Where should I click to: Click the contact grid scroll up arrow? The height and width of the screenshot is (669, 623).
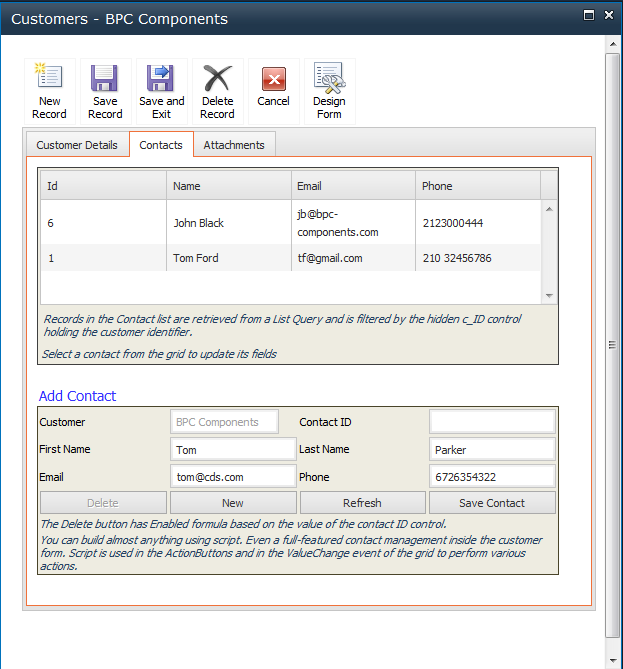(549, 209)
